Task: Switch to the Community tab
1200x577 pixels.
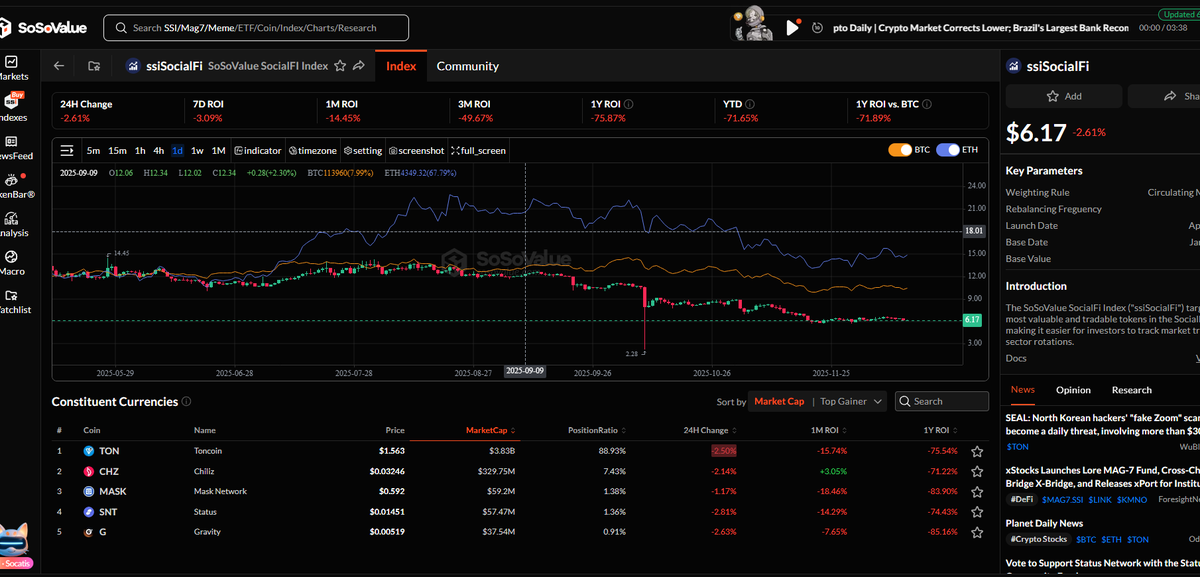Action: tap(467, 65)
